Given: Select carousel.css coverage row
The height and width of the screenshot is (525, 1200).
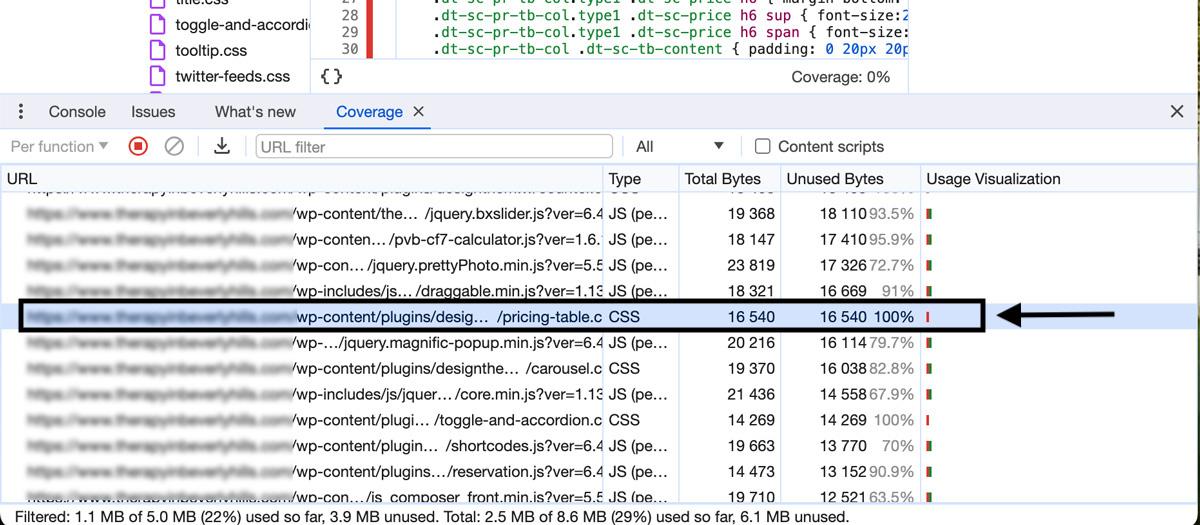Looking at the screenshot, I should 598,368.
